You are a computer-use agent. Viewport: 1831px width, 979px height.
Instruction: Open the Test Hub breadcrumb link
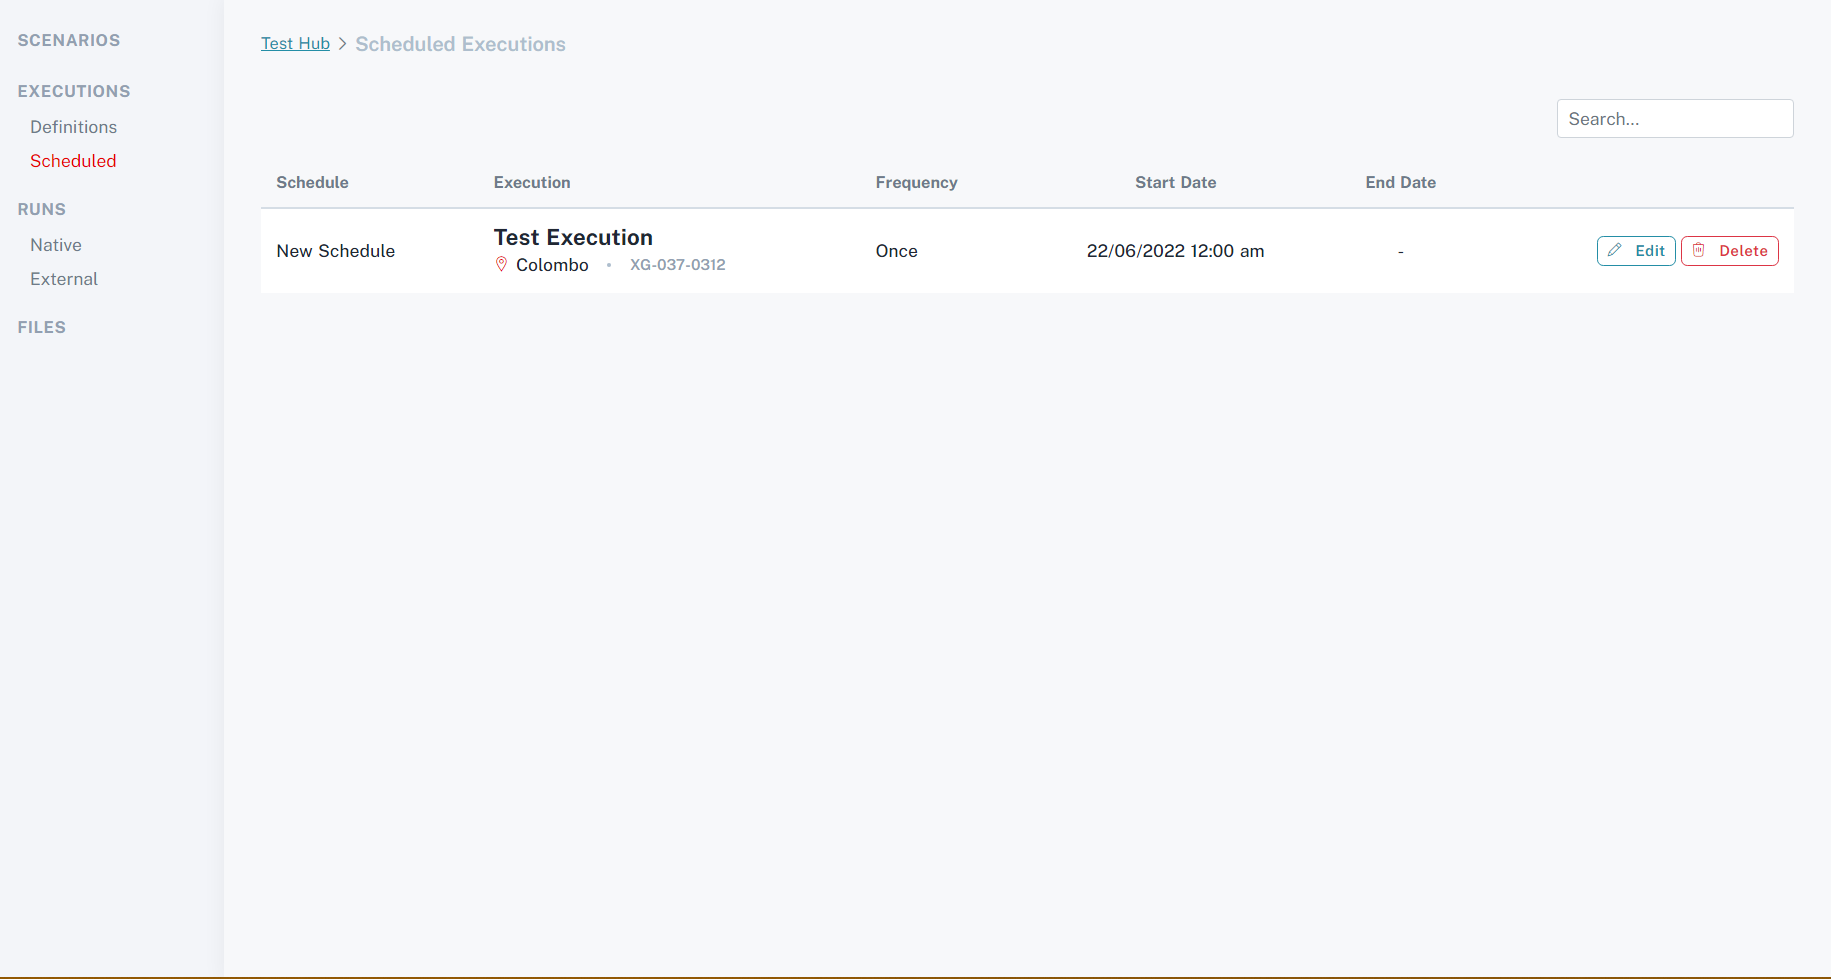point(295,44)
